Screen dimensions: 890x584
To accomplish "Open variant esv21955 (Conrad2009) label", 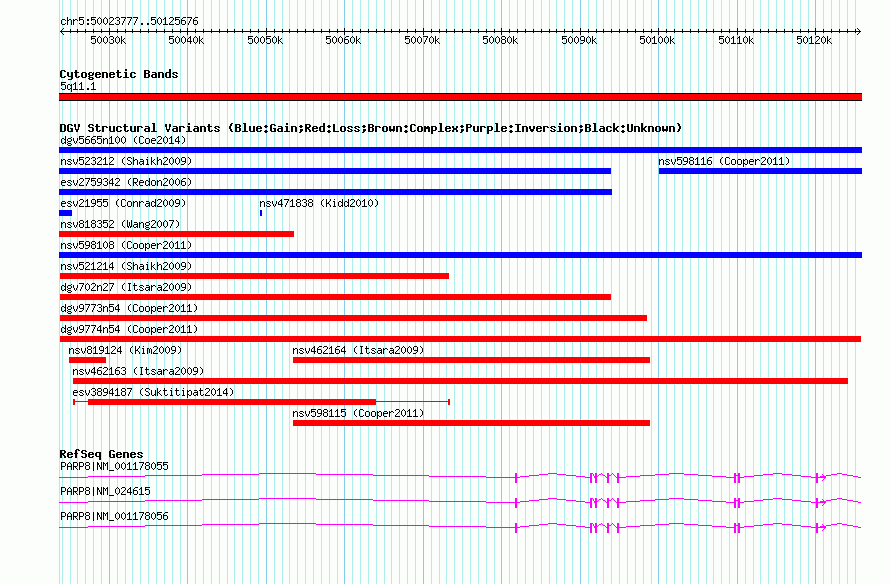I will 123,203.
